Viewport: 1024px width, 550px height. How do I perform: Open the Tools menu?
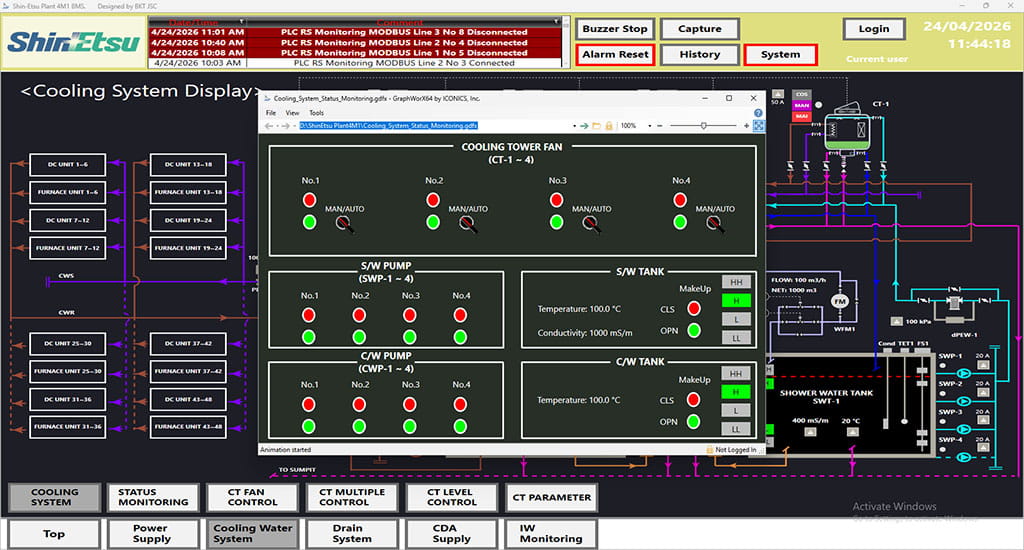(x=316, y=113)
